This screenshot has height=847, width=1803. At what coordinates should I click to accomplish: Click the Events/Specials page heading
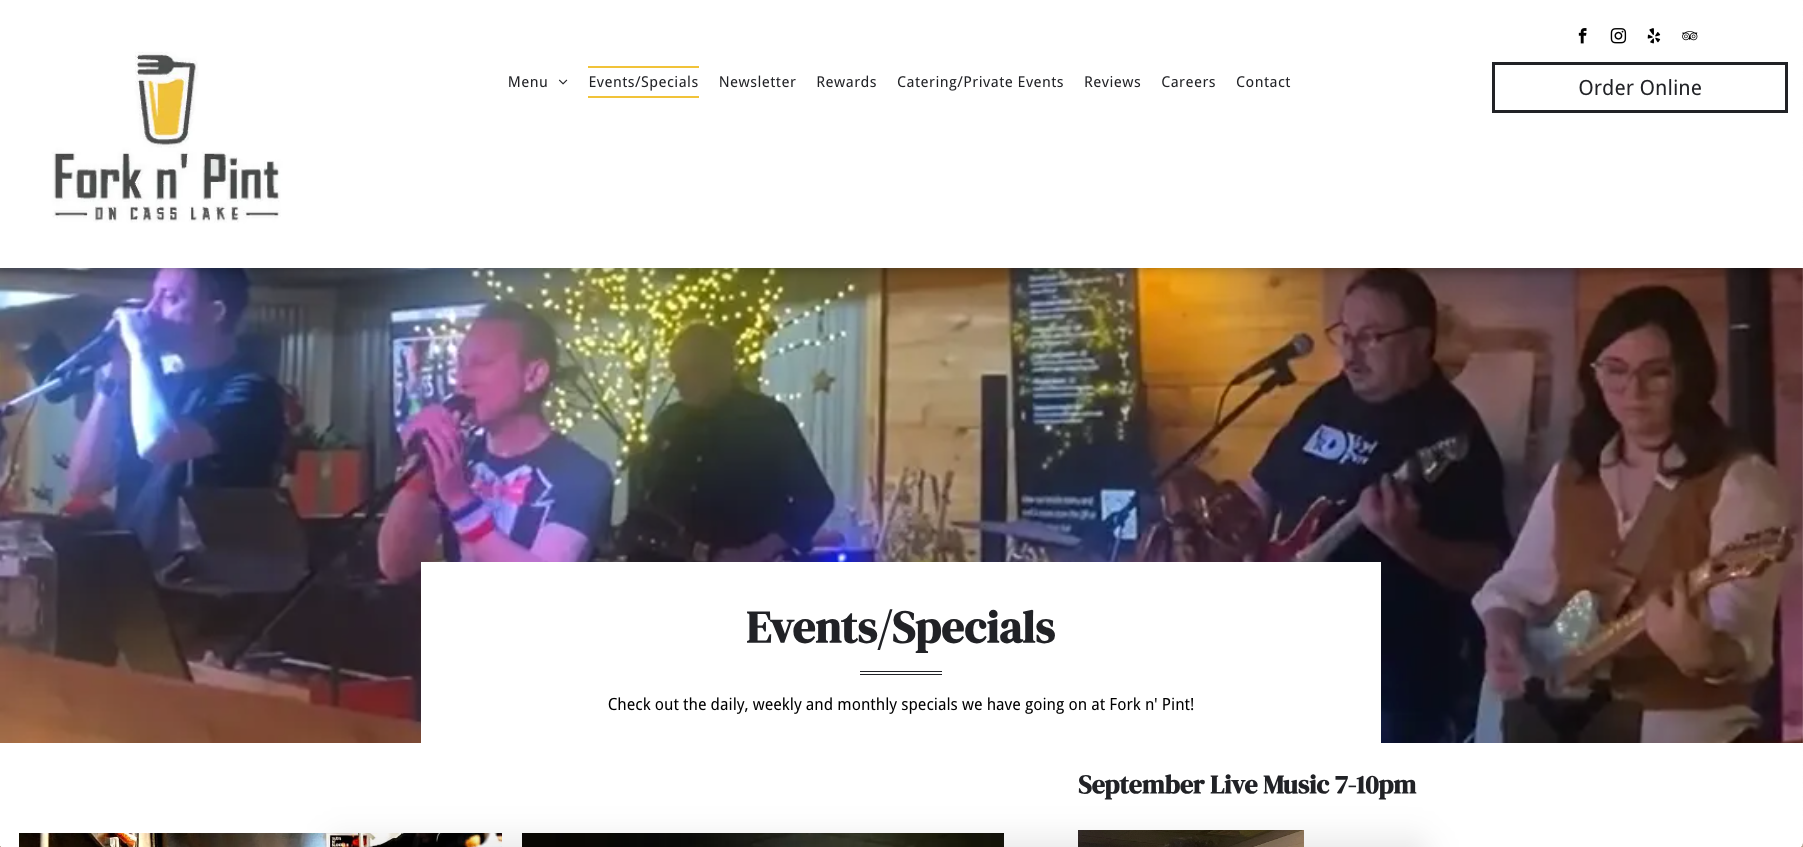[x=900, y=627]
